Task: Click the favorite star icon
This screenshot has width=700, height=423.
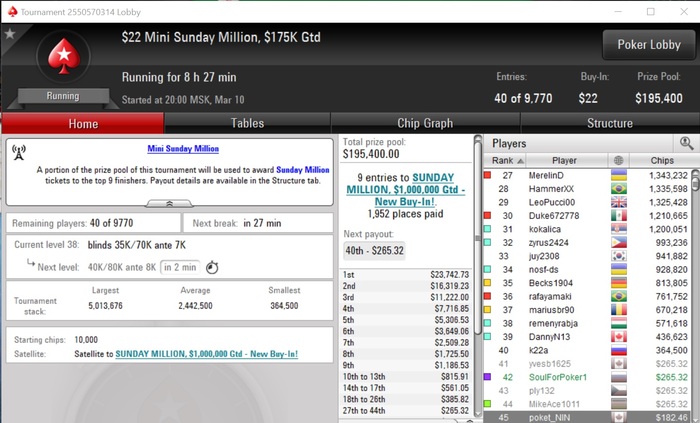Action: (x=10, y=34)
